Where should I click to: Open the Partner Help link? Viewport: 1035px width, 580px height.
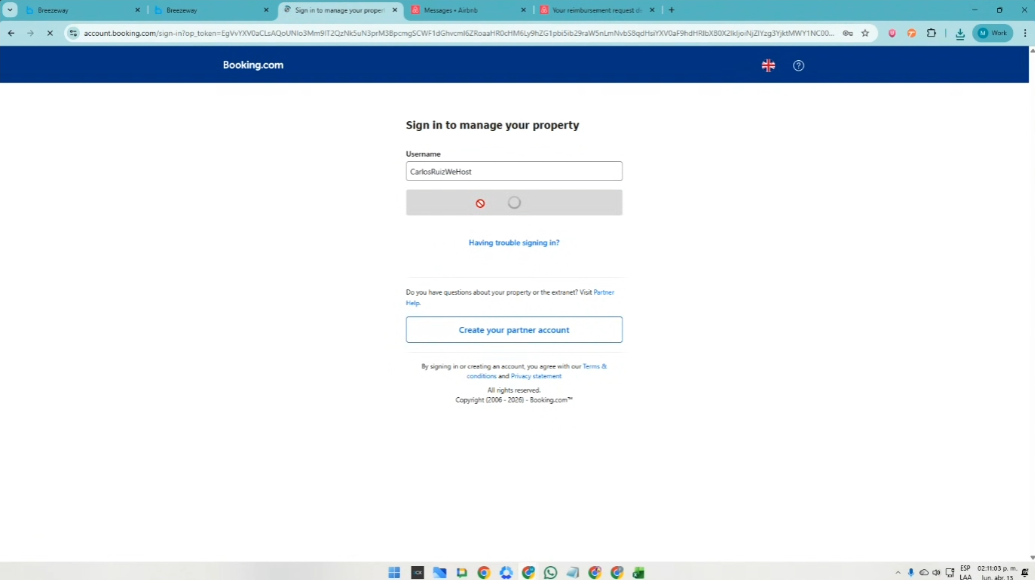coord(603,292)
